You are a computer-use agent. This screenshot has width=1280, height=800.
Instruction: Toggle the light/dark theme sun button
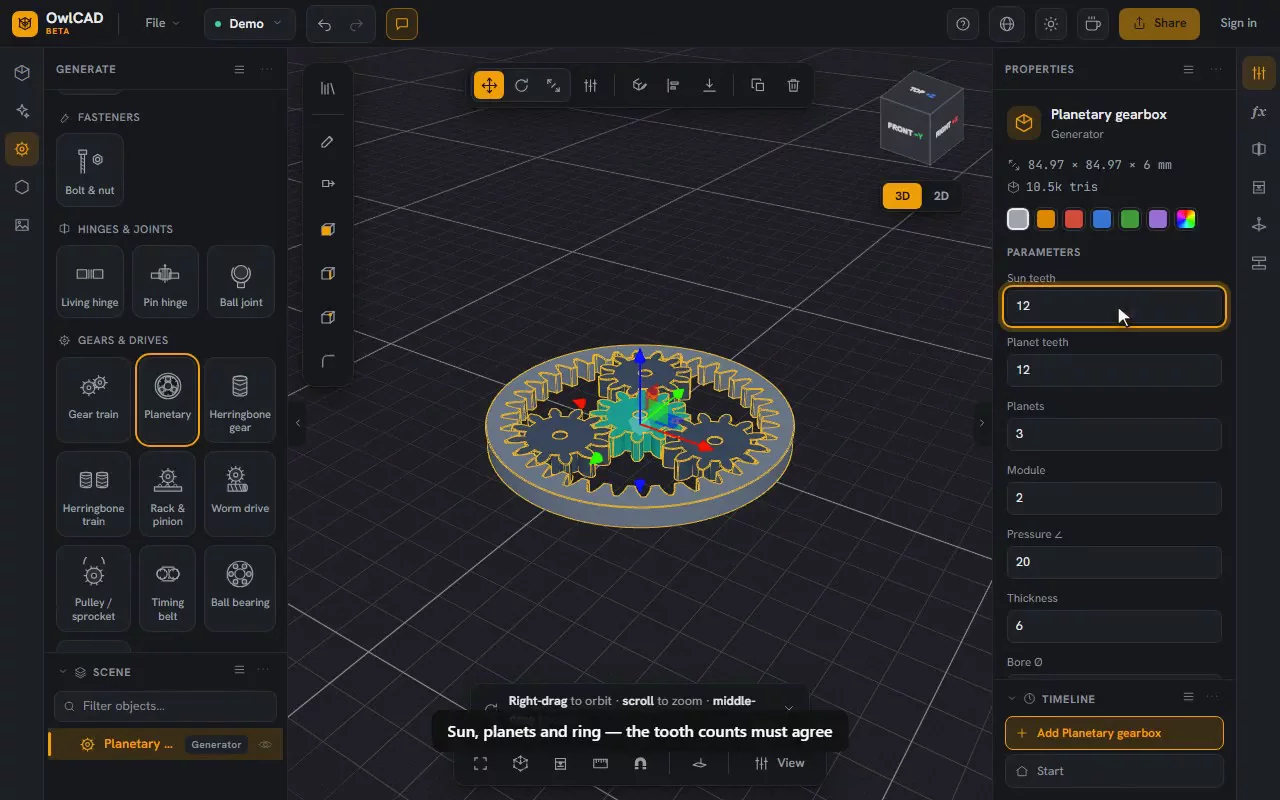[x=1051, y=24]
